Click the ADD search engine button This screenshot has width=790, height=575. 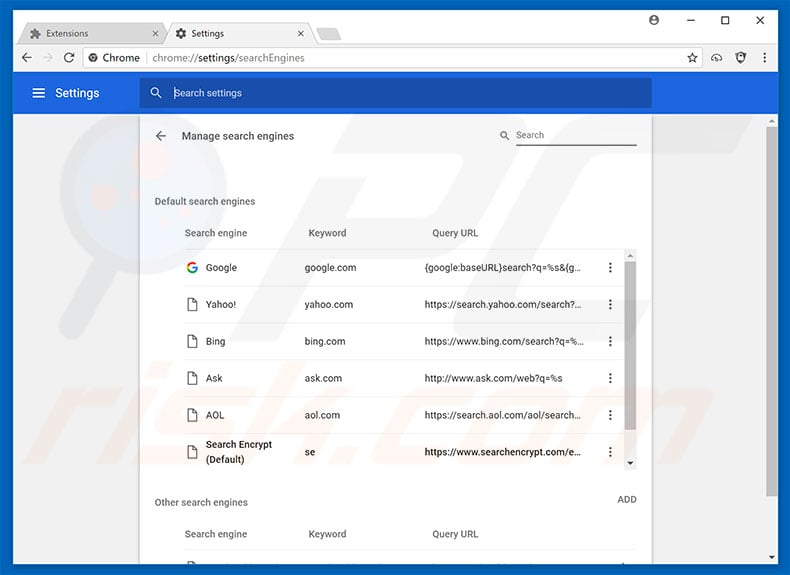627,499
